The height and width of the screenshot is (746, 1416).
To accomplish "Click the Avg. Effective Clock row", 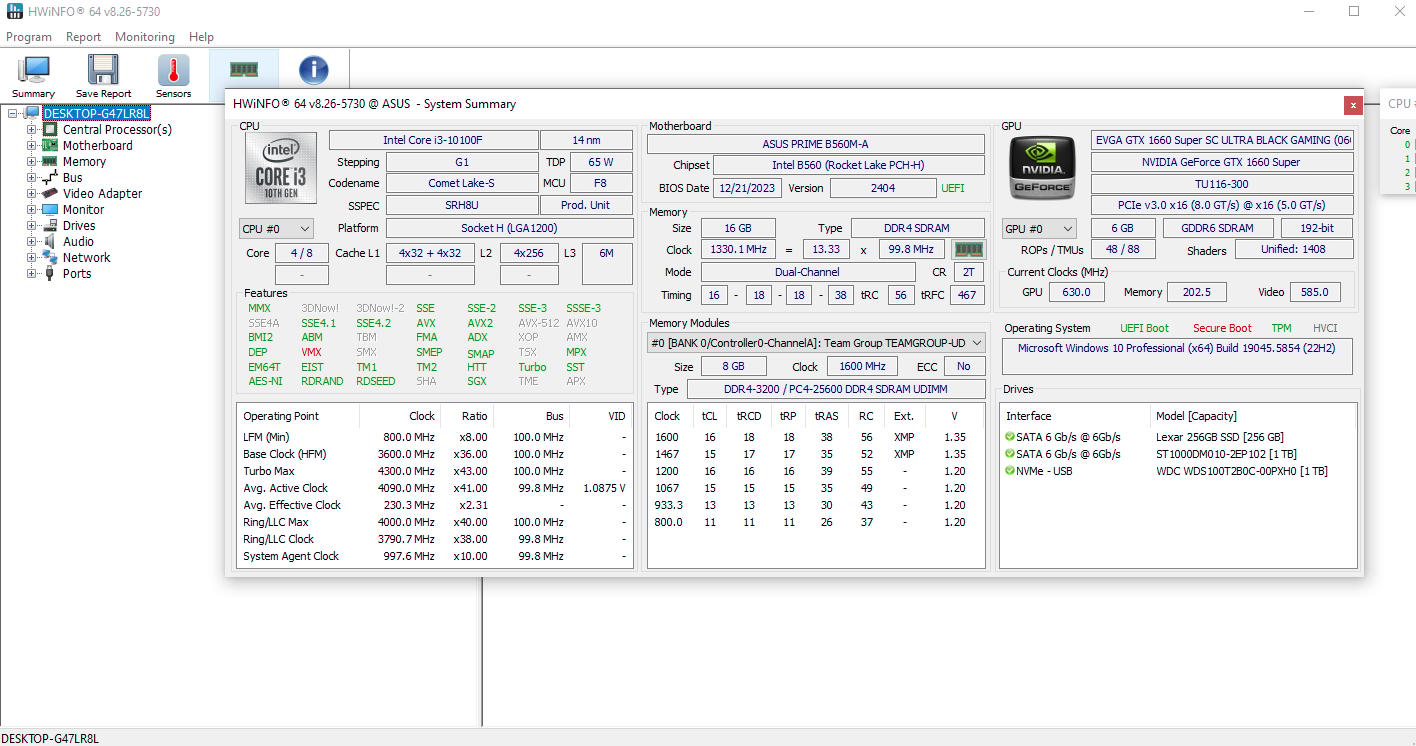I will 434,505.
